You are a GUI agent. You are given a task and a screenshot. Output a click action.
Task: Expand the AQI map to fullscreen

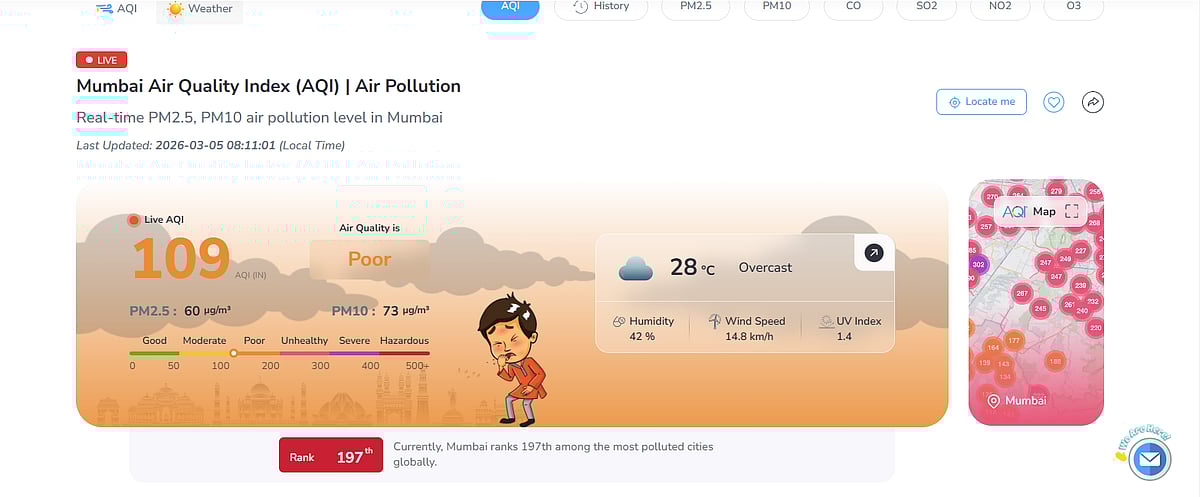[x=1072, y=211]
